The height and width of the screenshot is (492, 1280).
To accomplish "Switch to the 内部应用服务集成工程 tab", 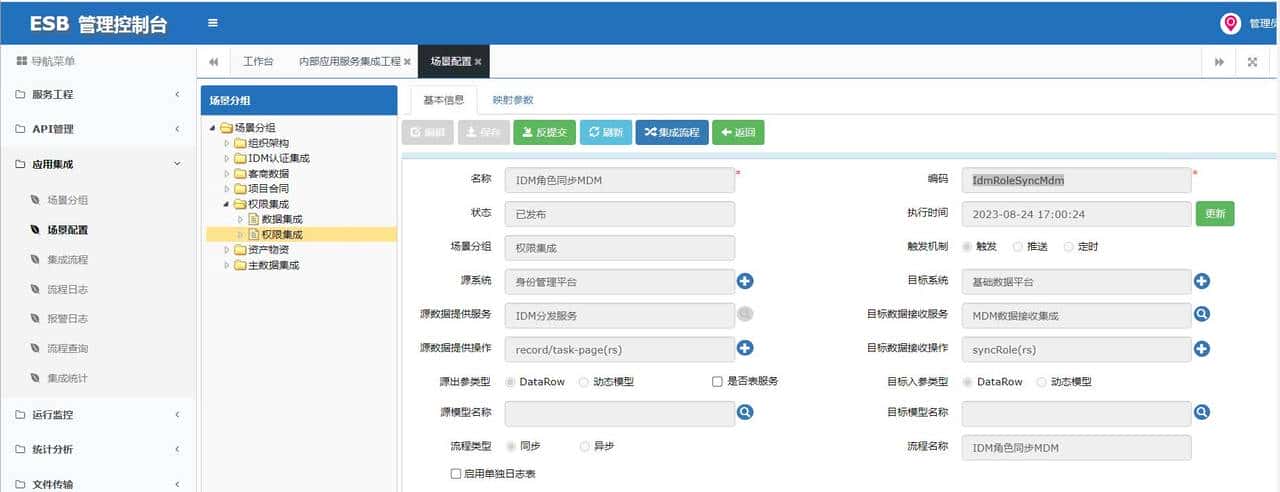I will (349, 62).
